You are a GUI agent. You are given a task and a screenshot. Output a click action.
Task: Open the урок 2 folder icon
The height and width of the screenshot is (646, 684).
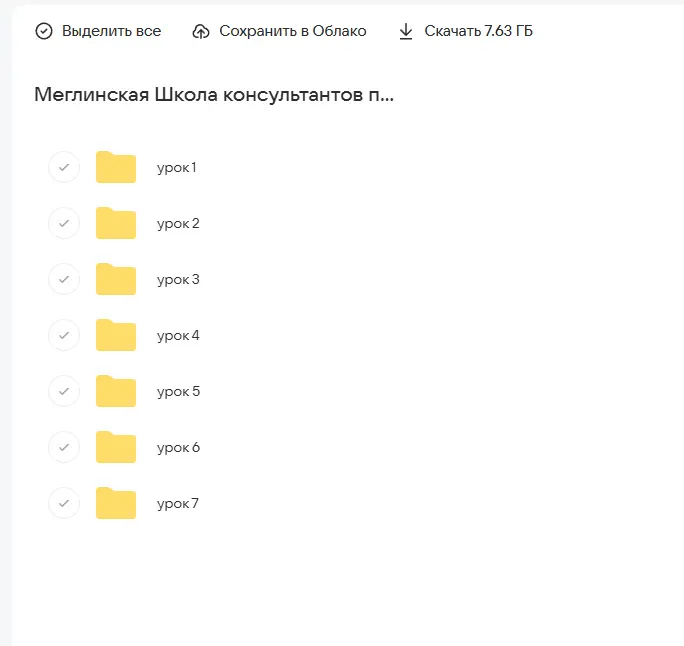[x=116, y=223]
